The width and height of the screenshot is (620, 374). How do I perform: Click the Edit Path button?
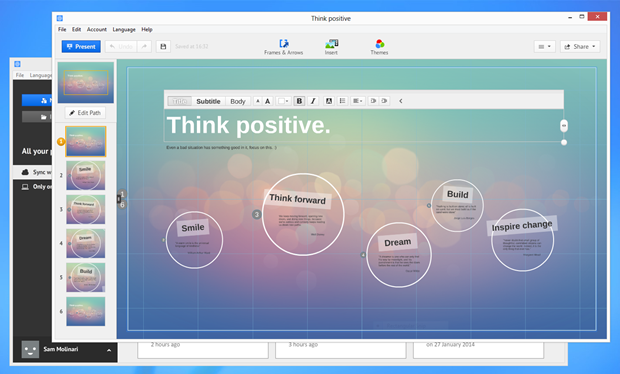pos(85,113)
